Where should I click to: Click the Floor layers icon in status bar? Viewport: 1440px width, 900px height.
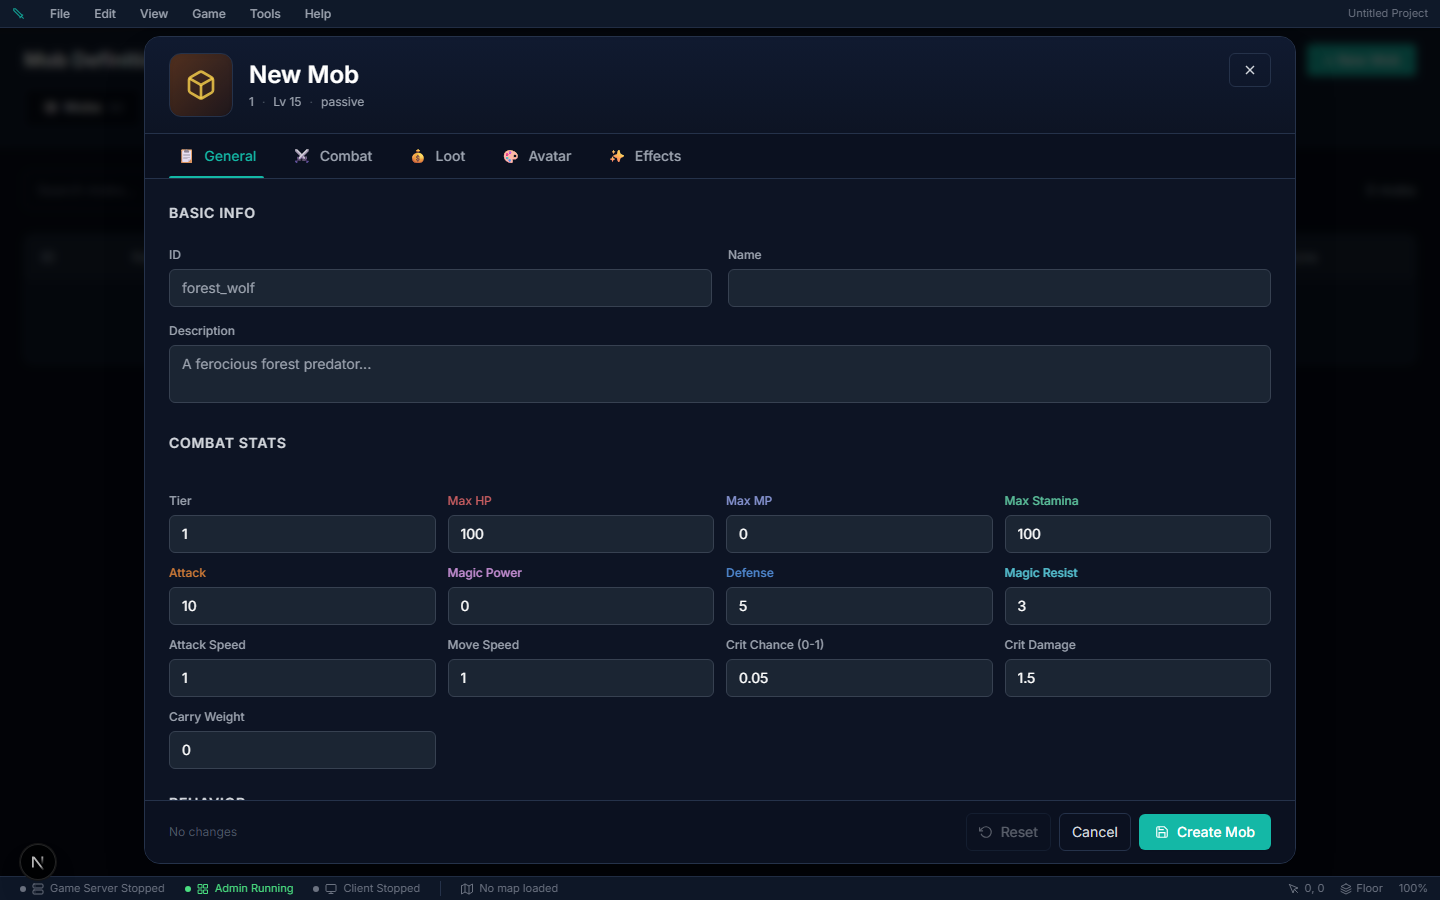click(x=1346, y=889)
